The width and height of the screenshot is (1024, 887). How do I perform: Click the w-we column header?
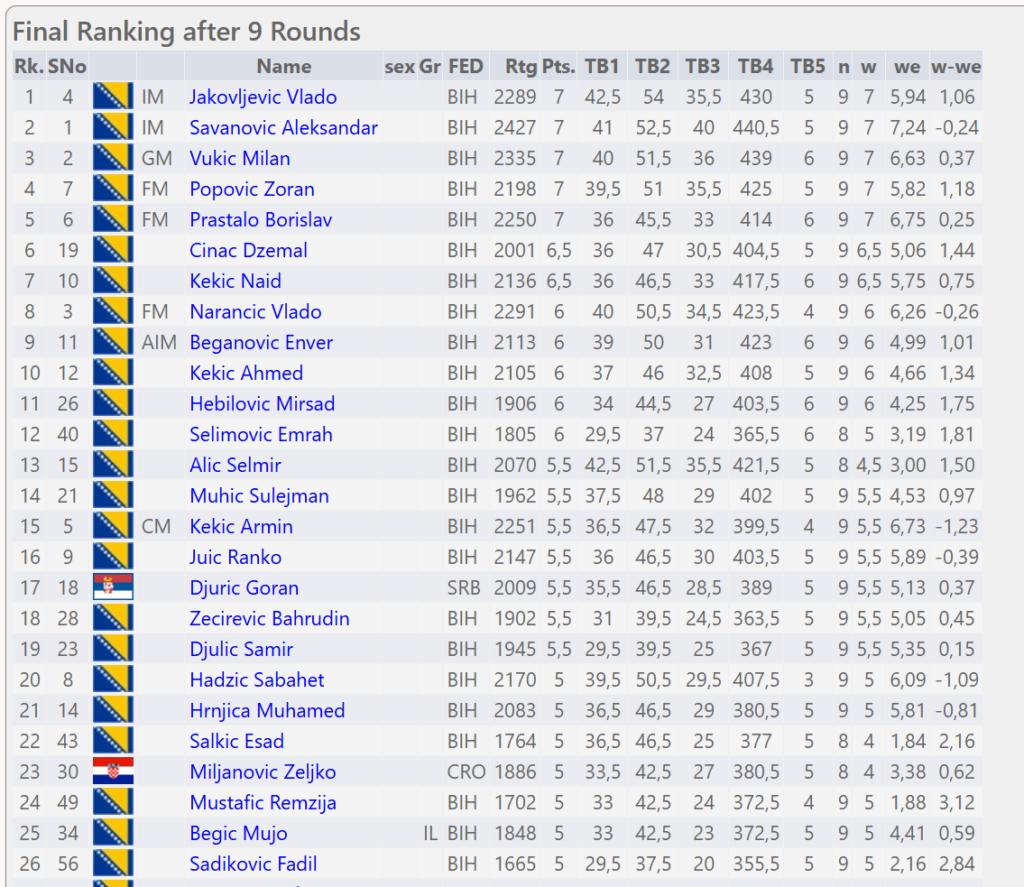click(x=956, y=67)
